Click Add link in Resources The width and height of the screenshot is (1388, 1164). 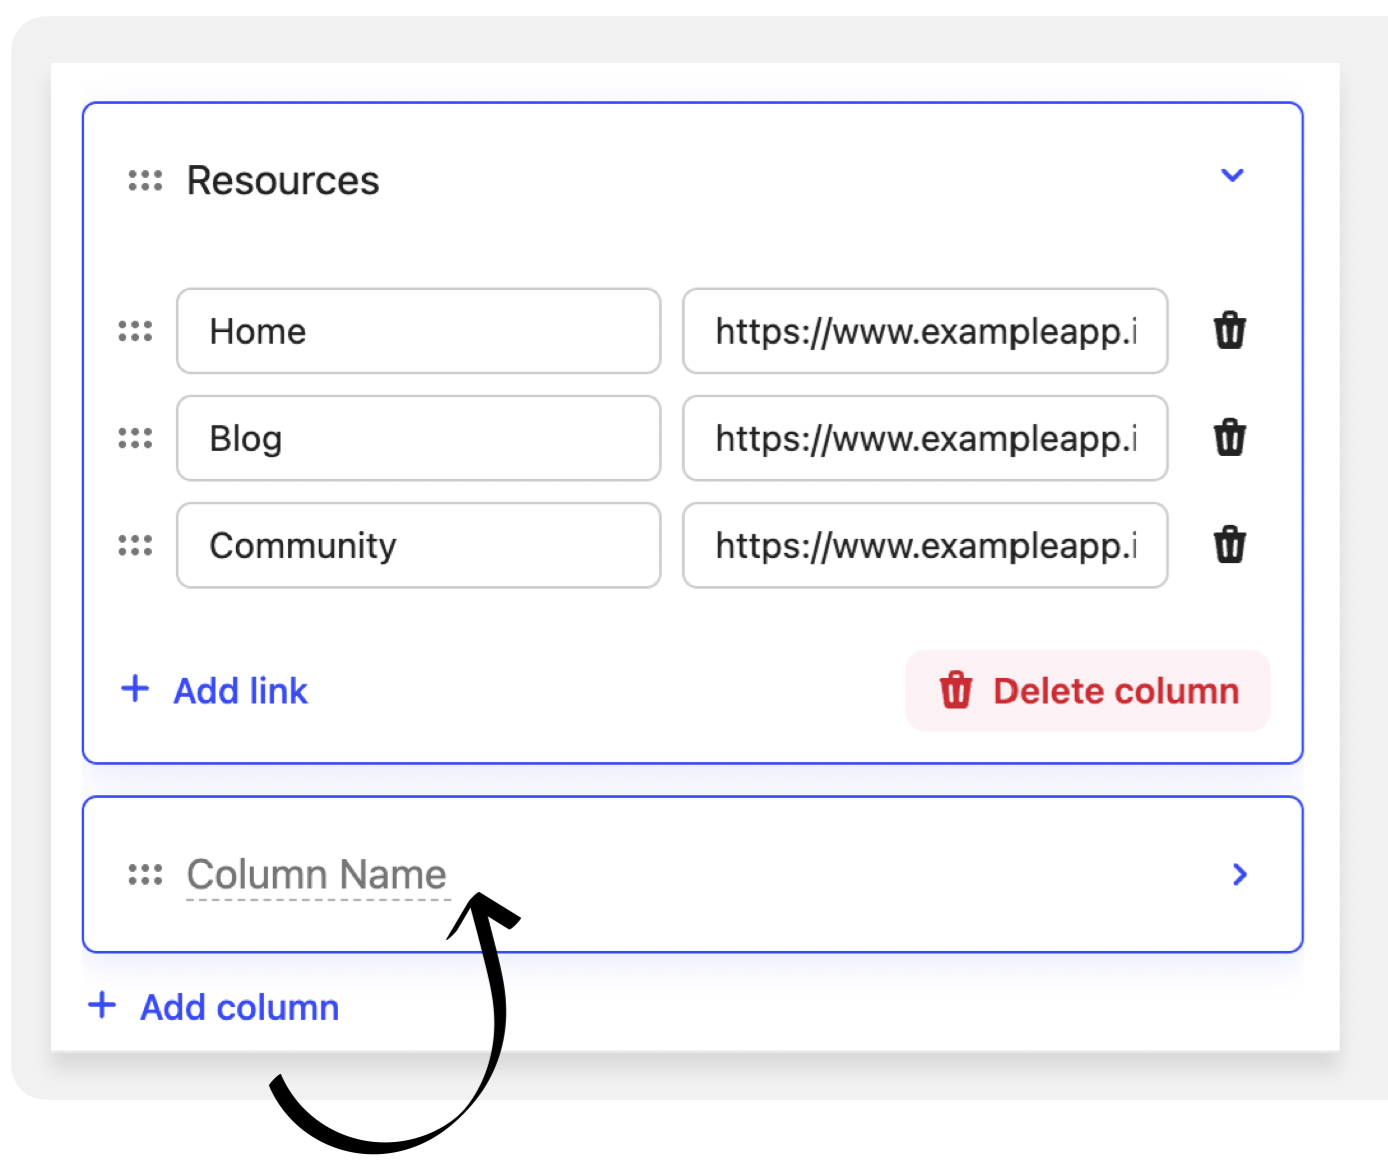click(x=215, y=690)
